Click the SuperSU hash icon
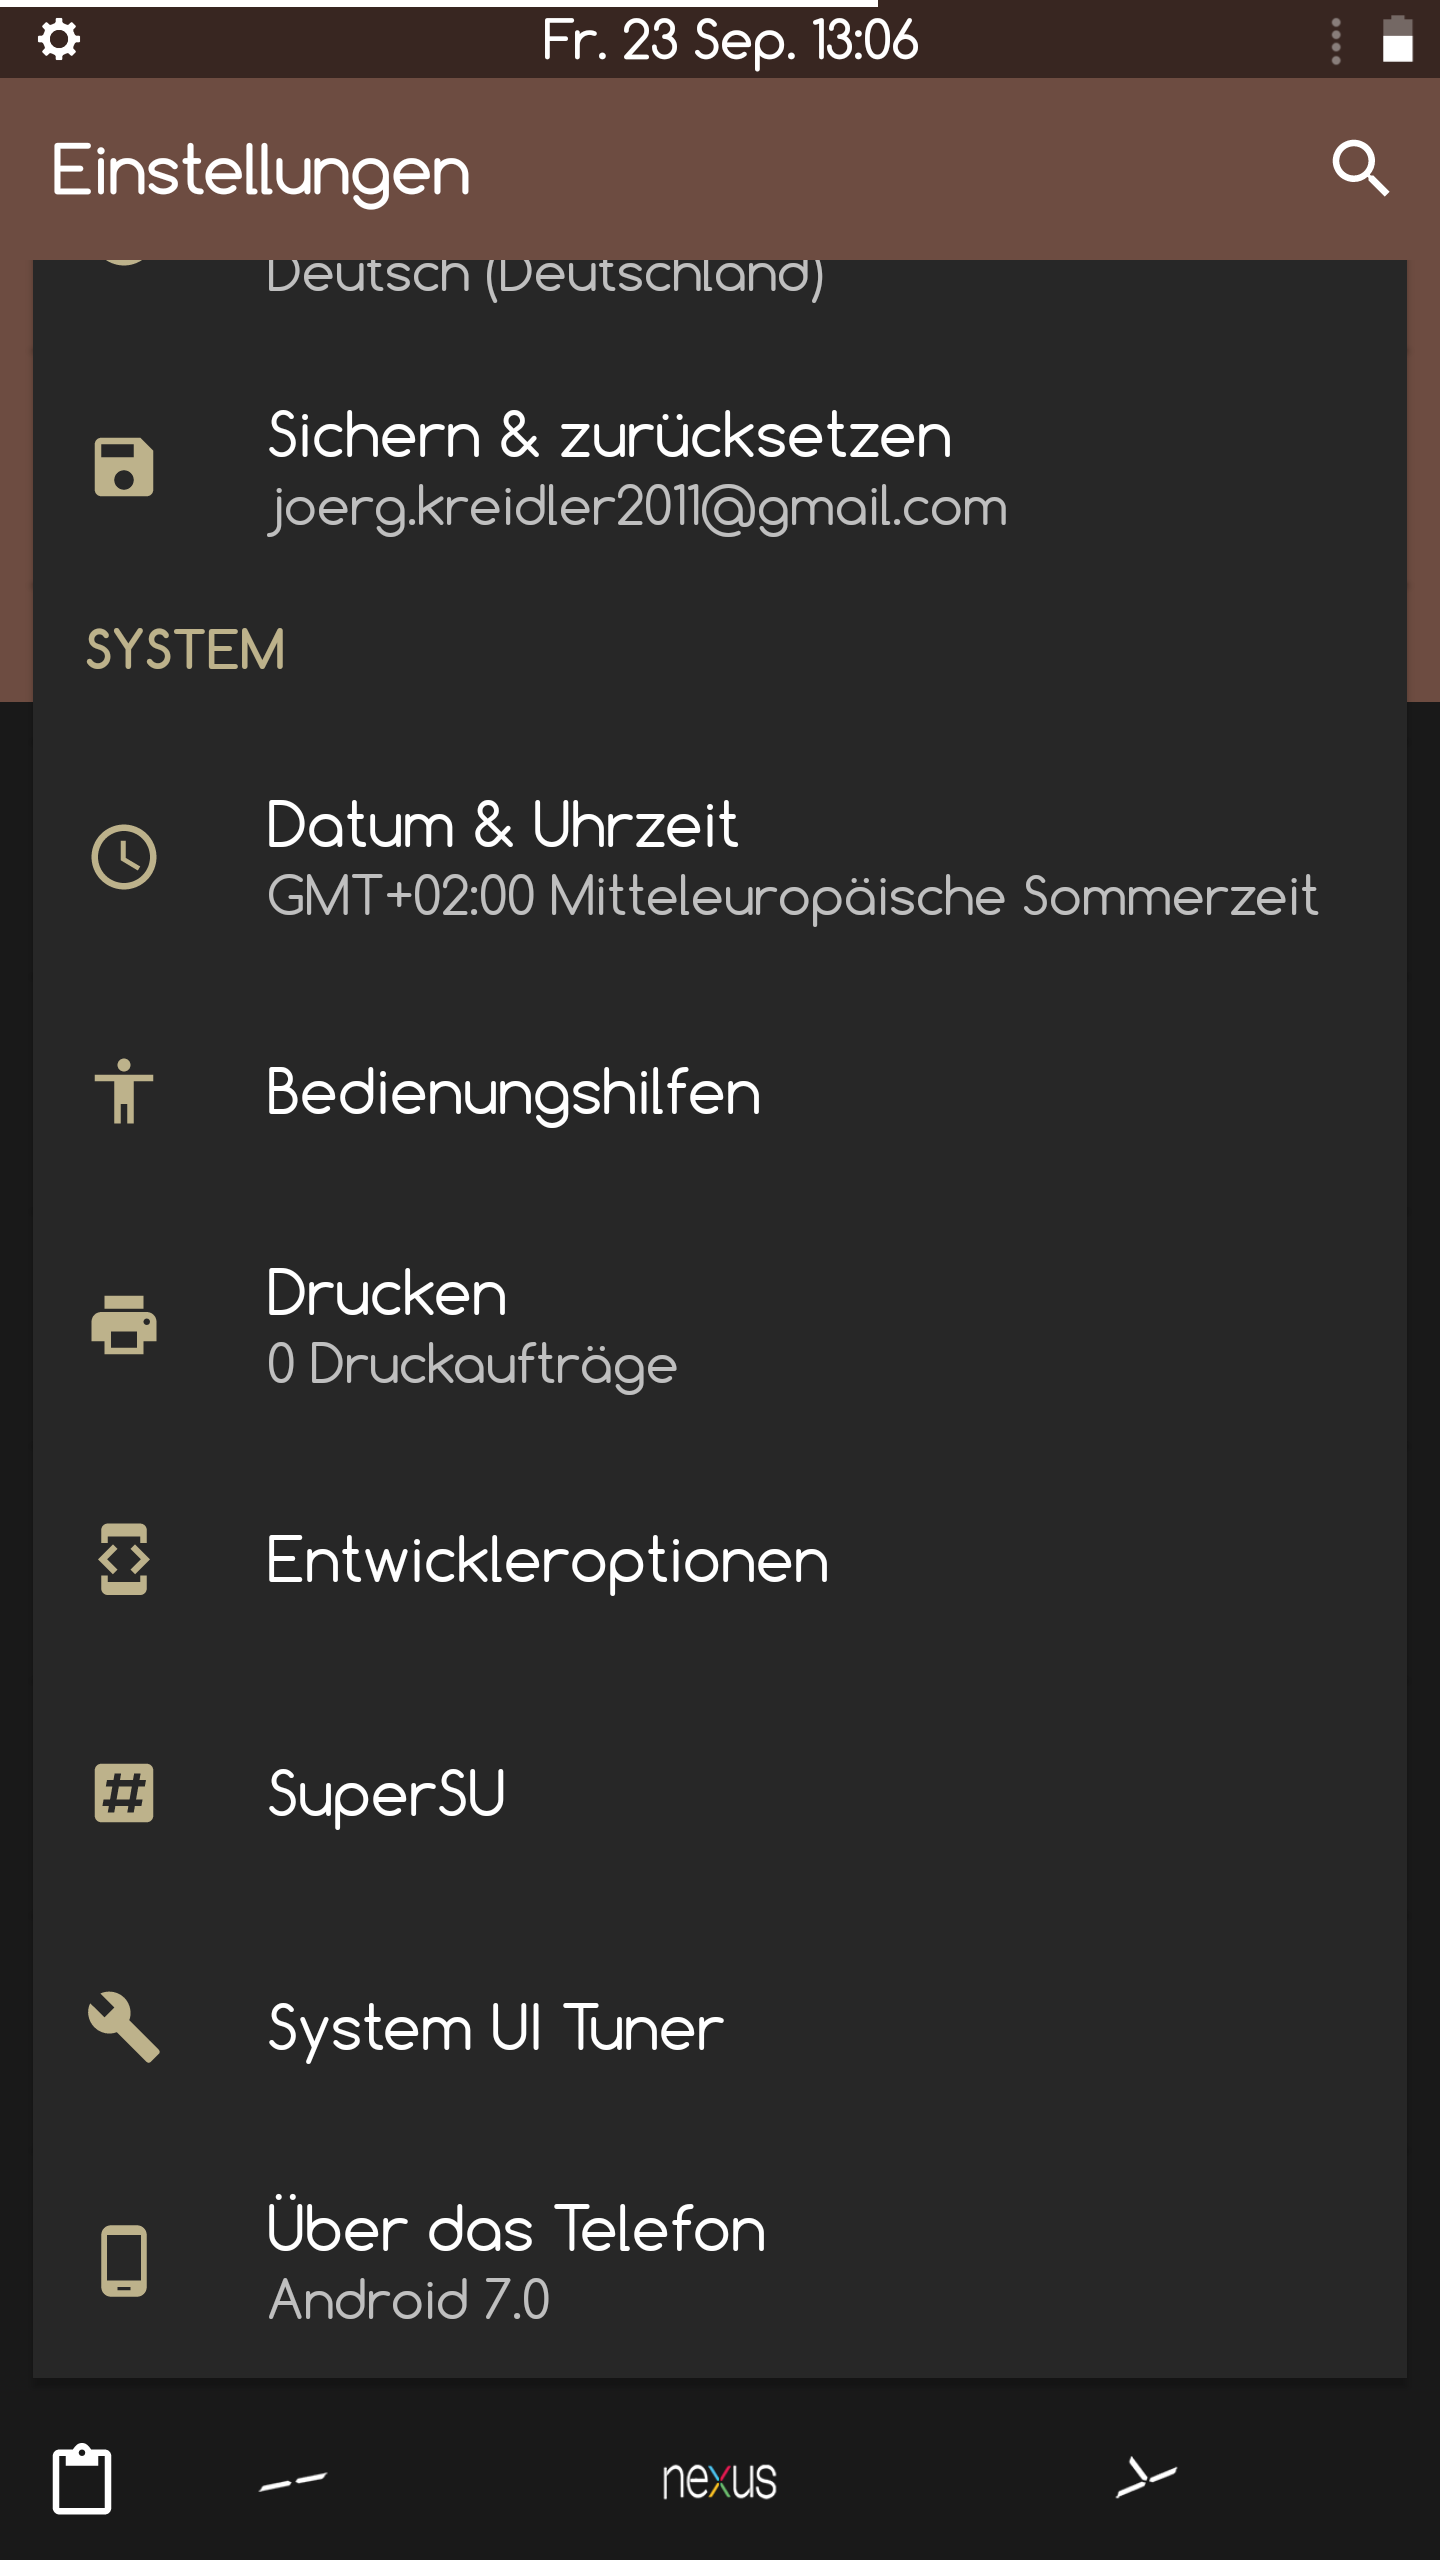The image size is (1440, 2560). 123,1793
